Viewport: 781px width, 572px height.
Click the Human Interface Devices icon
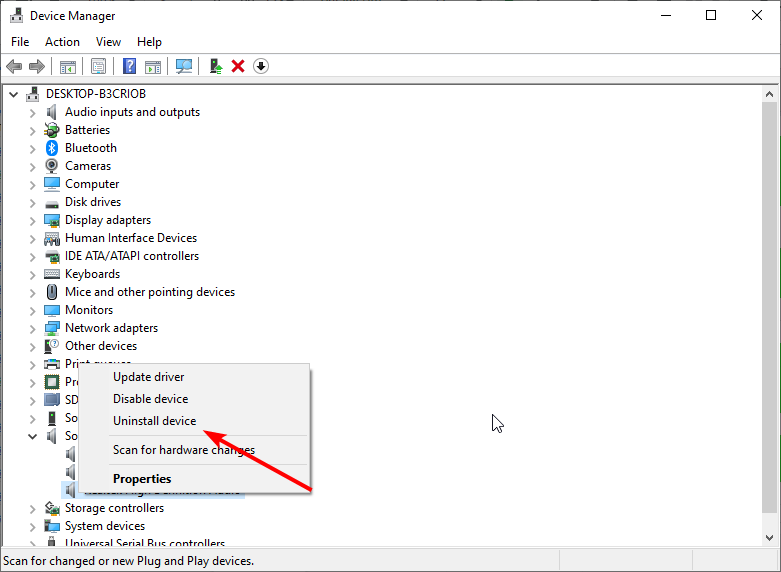coord(52,239)
